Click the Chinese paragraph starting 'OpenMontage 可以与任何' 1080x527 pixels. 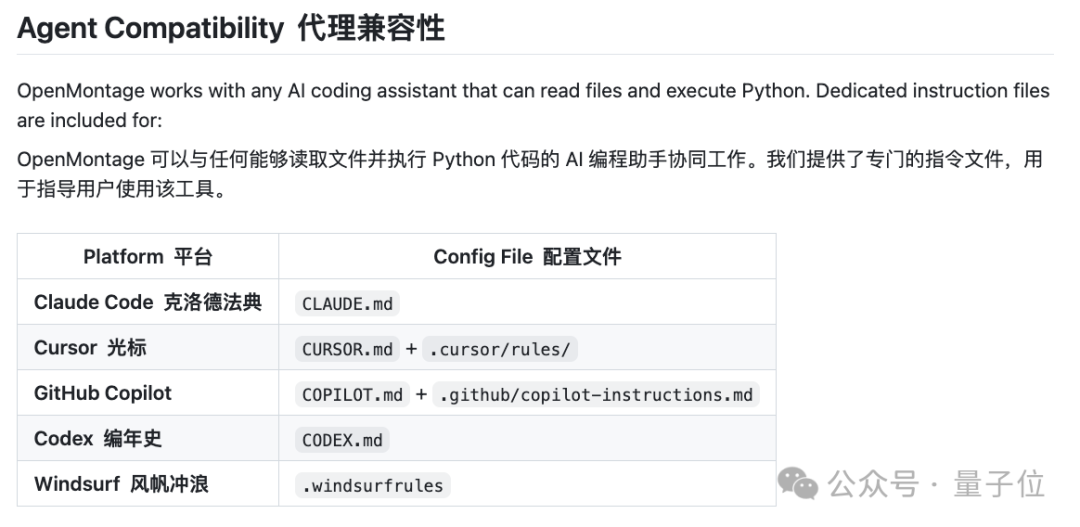click(x=530, y=174)
